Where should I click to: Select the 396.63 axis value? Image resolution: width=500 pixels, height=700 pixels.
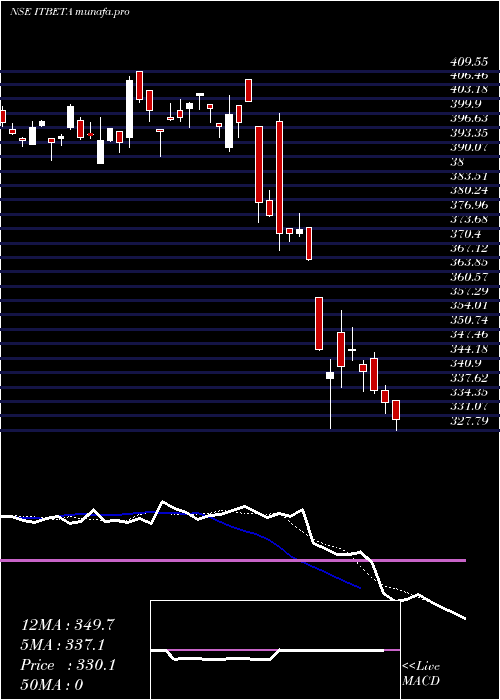click(x=468, y=118)
